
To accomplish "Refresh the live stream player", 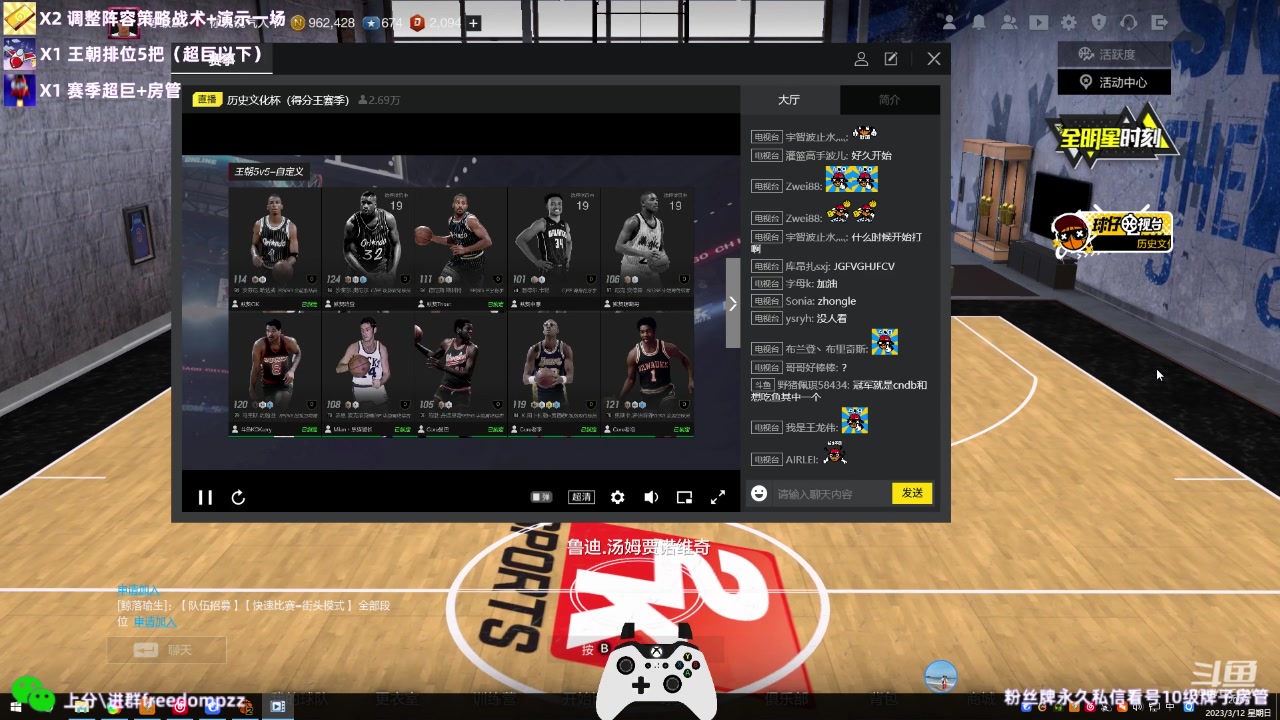I will (x=238, y=497).
